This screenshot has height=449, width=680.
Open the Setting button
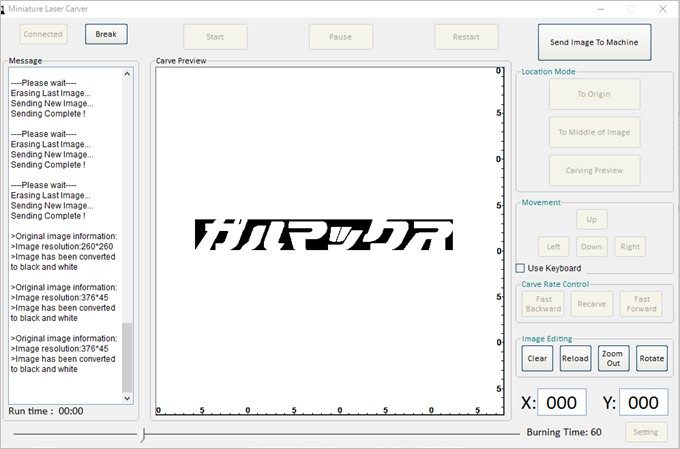pos(646,432)
